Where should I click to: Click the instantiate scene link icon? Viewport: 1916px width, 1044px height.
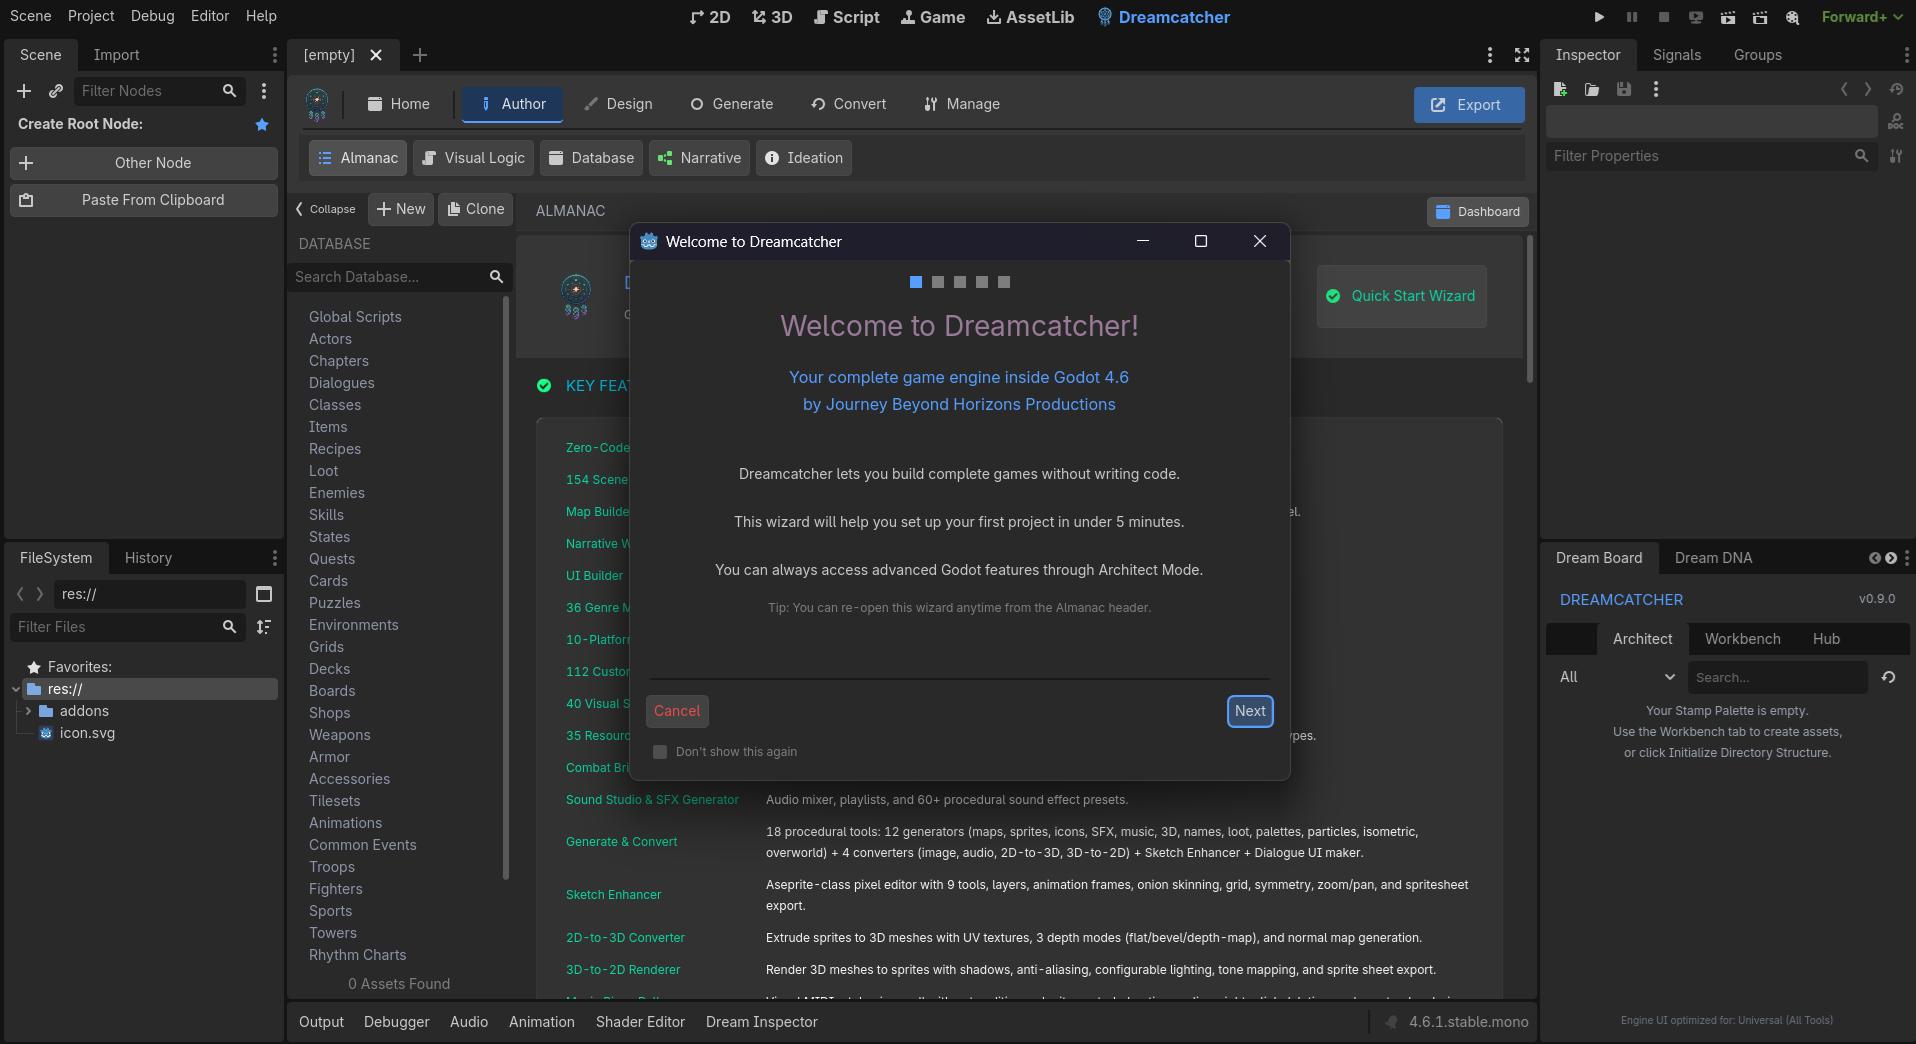tap(56, 91)
